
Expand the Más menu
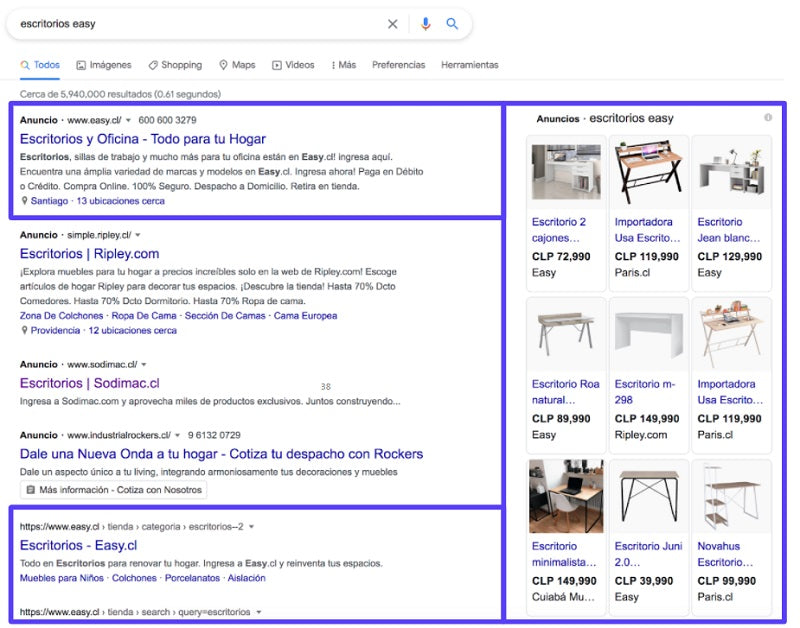tap(344, 65)
